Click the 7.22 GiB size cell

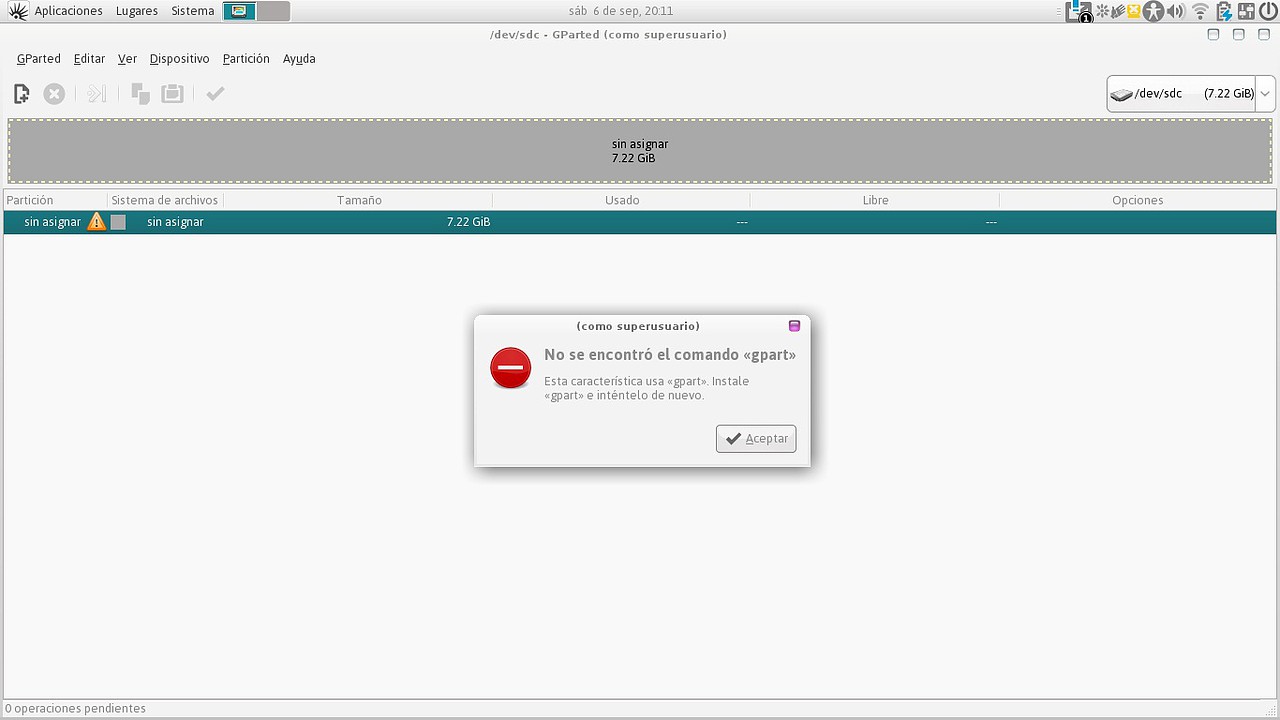468,222
